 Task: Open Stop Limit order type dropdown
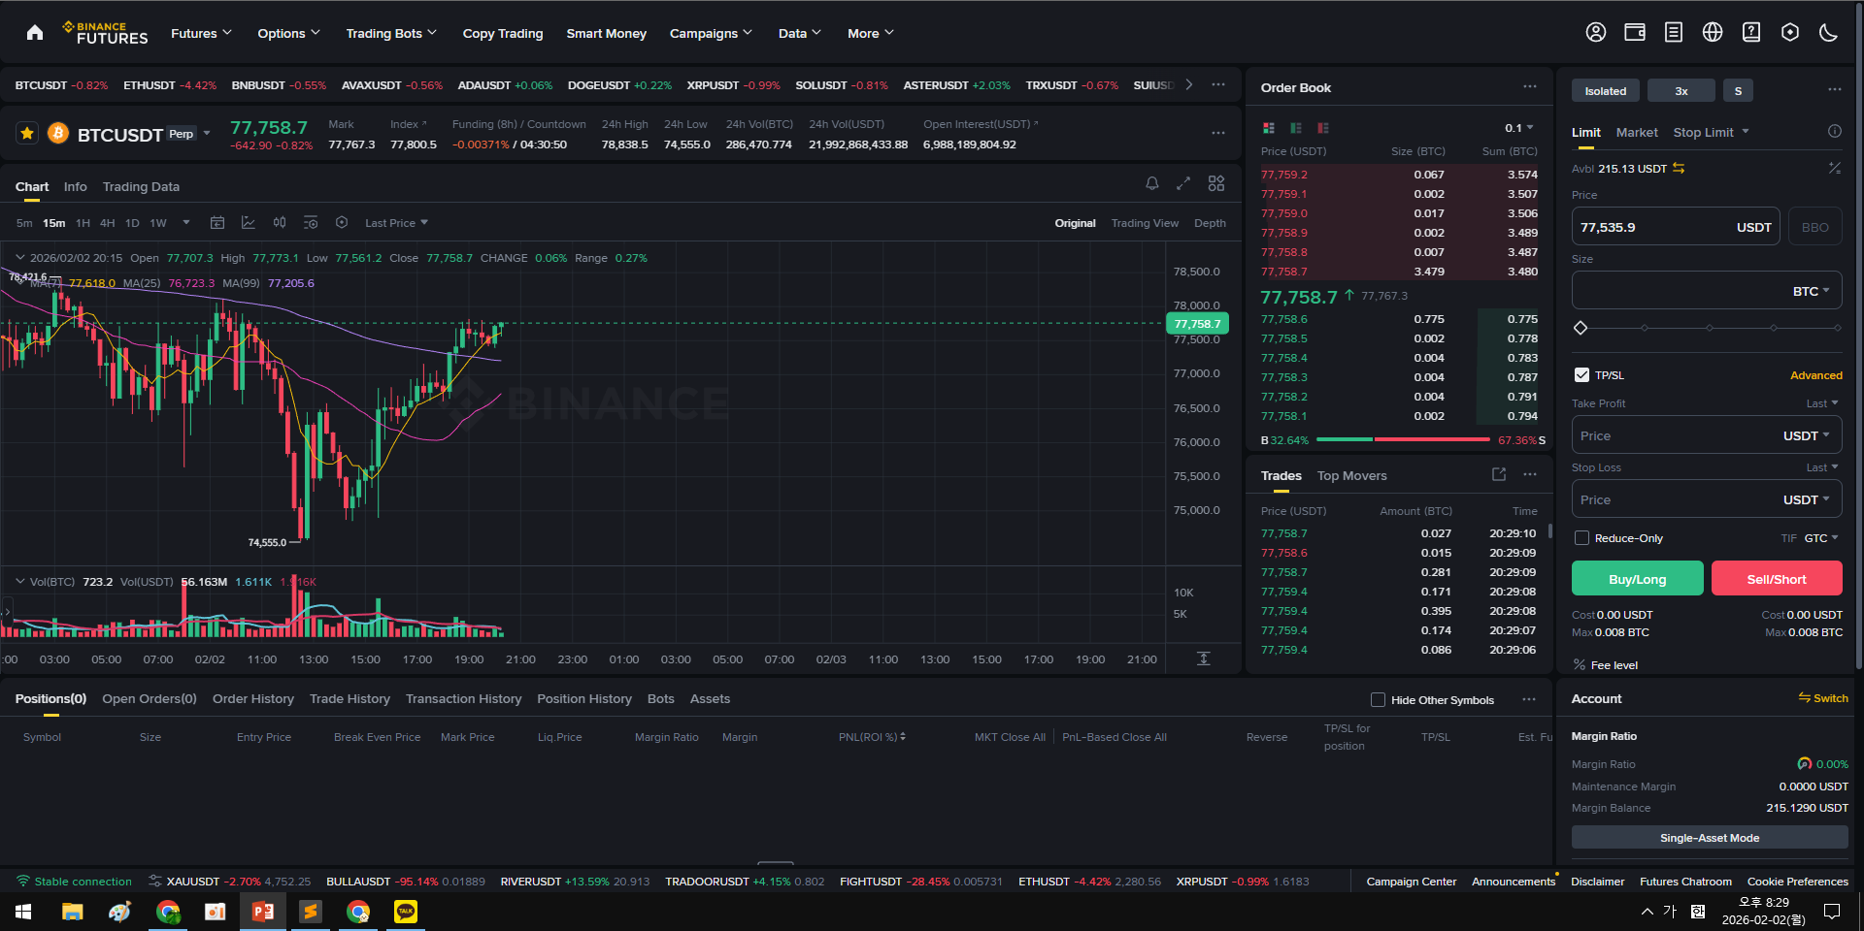tap(1711, 132)
